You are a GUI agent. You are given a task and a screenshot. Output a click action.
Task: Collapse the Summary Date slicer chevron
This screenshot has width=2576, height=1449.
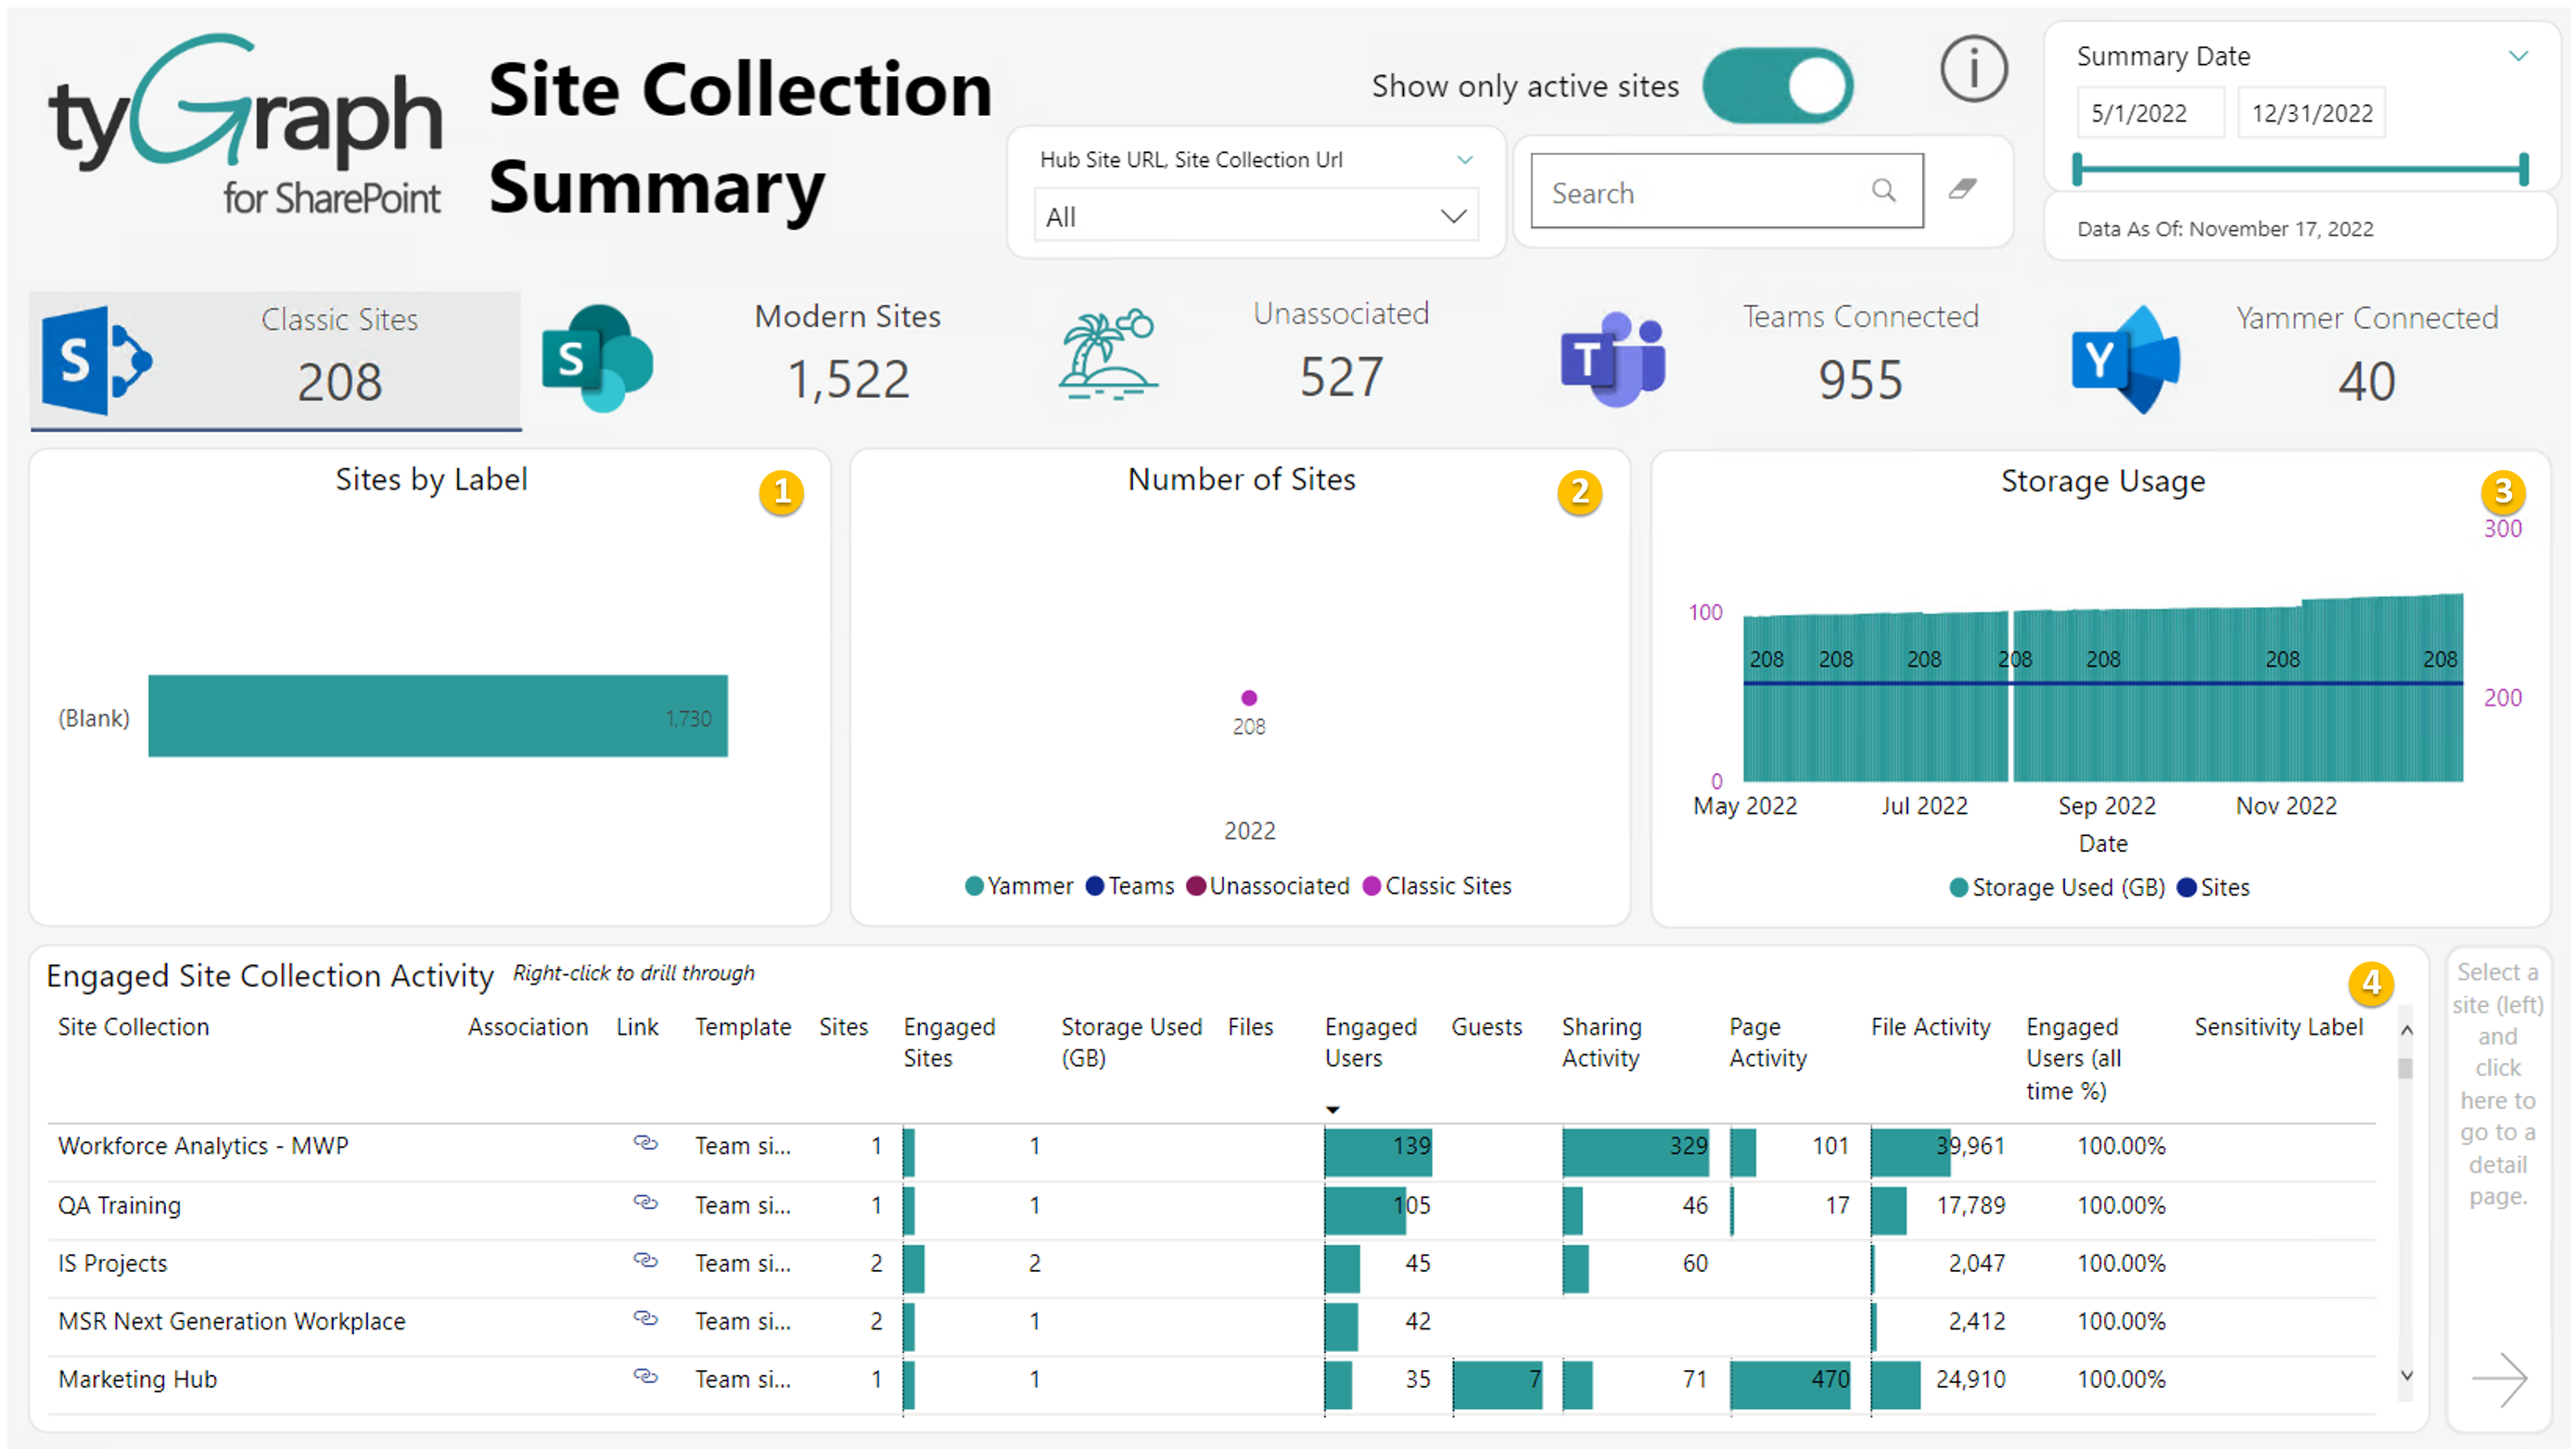2518,56
